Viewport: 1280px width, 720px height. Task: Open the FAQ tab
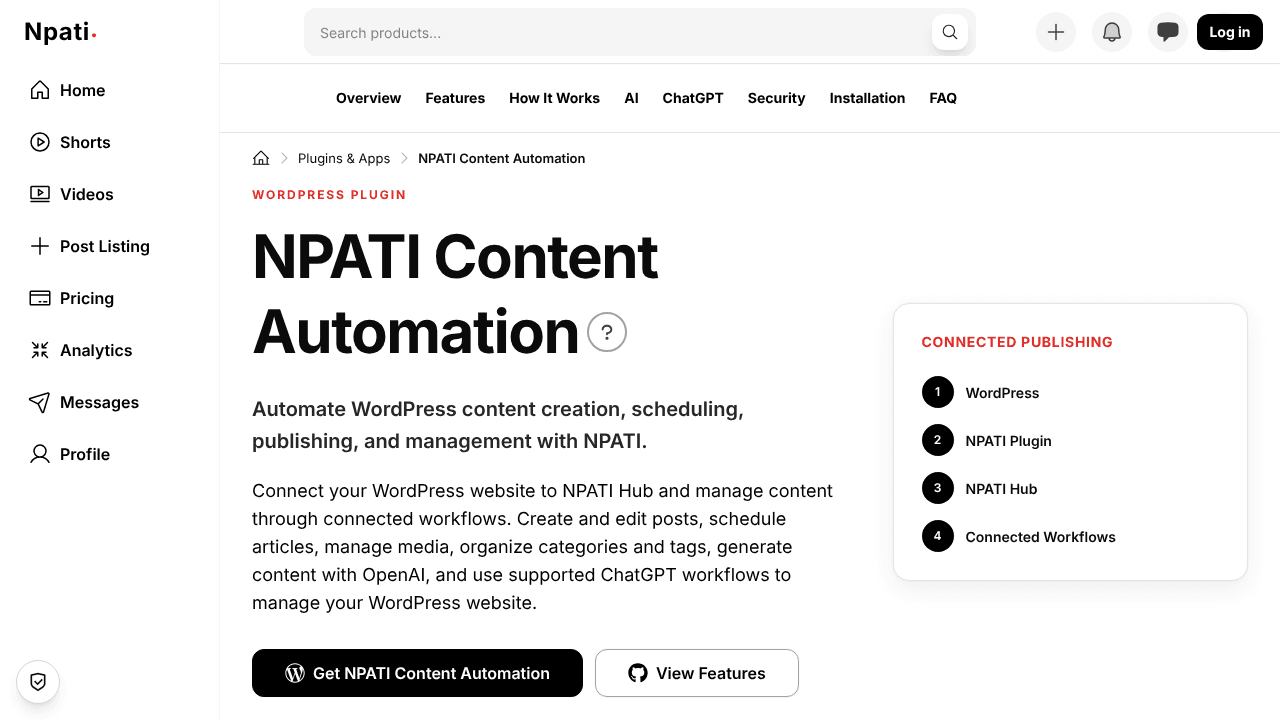point(943,98)
